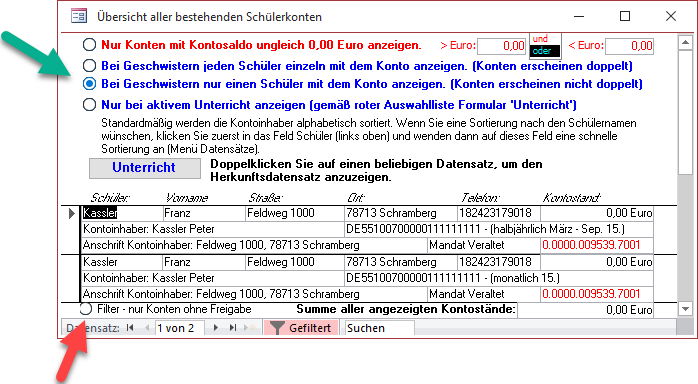Viewport: 698px width, 384px height.
Task: Click the filter funnel icon
Action: pos(276,328)
